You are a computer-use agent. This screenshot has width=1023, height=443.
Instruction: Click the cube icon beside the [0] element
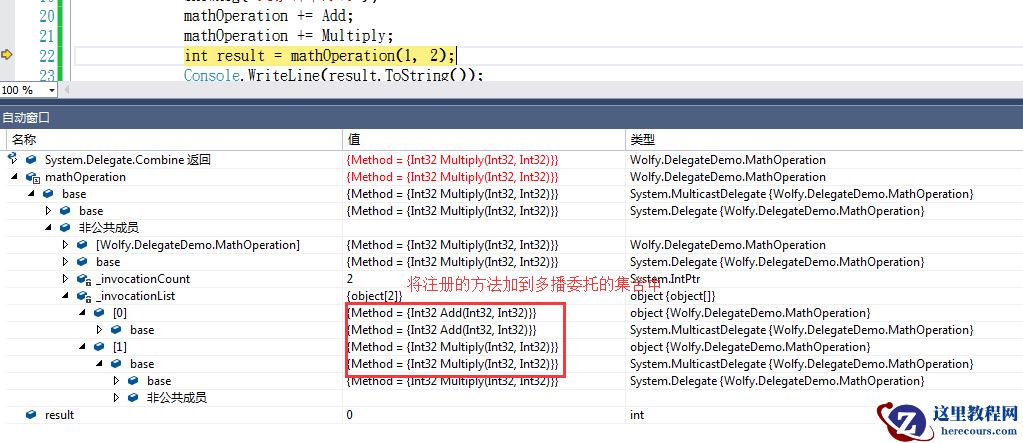click(99, 313)
